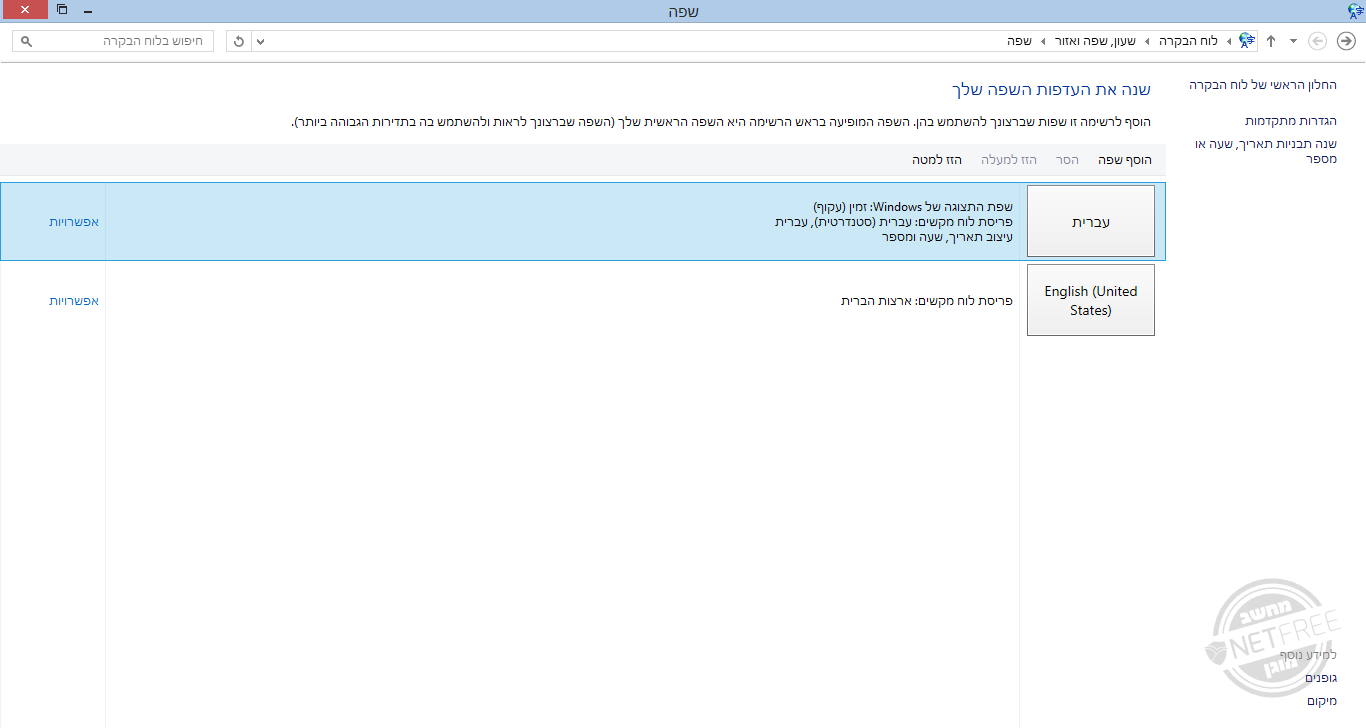This screenshot has width=1366, height=728.
Task: Click the text 'פריסת לוח מקשים: ארצות הברית'
Action: coord(927,300)
